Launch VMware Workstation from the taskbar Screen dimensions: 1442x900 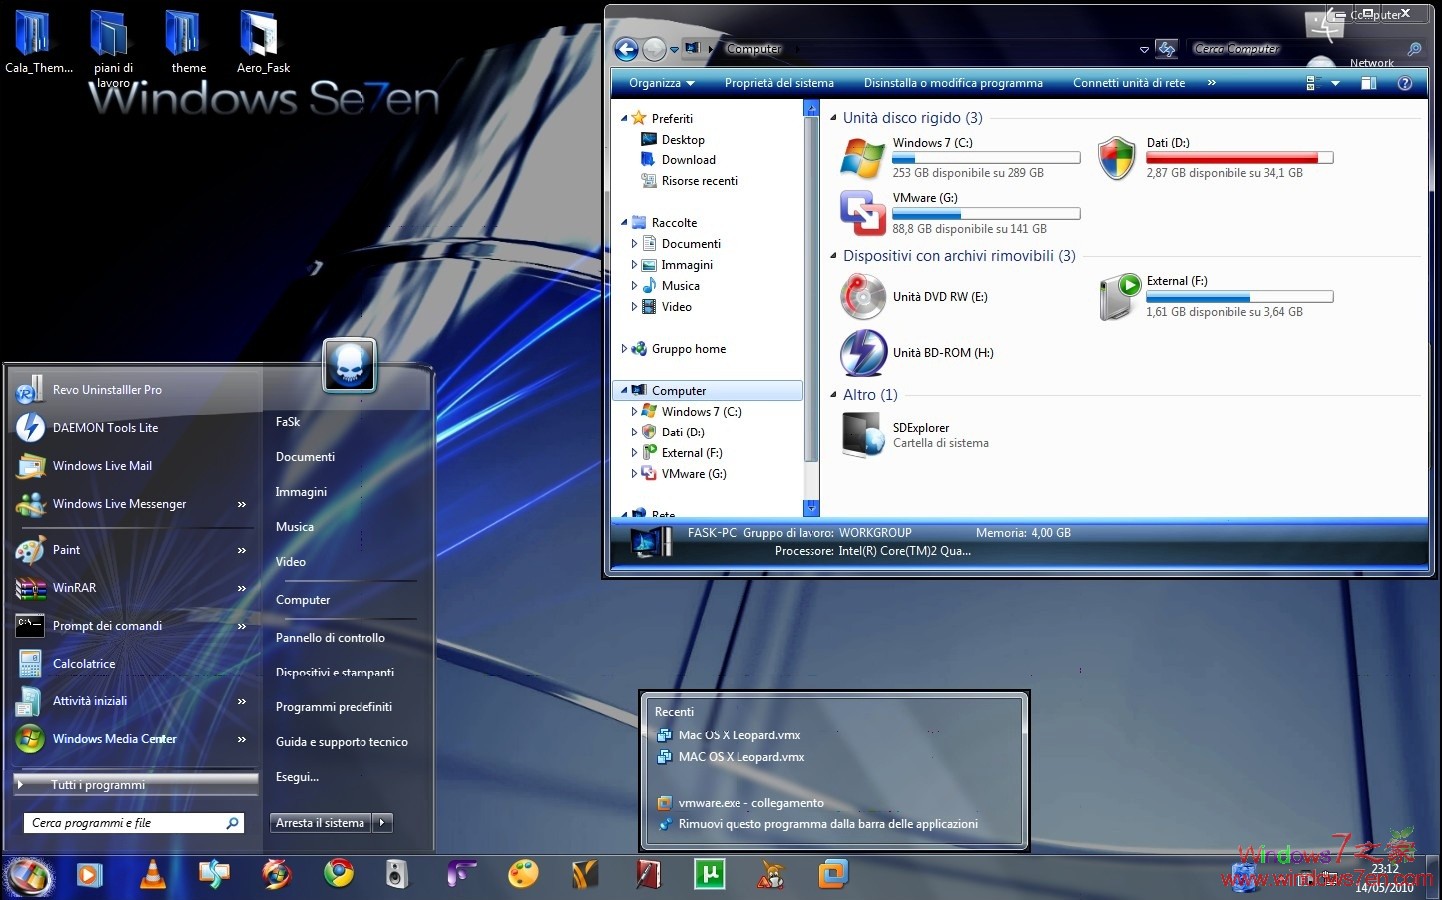833,874
